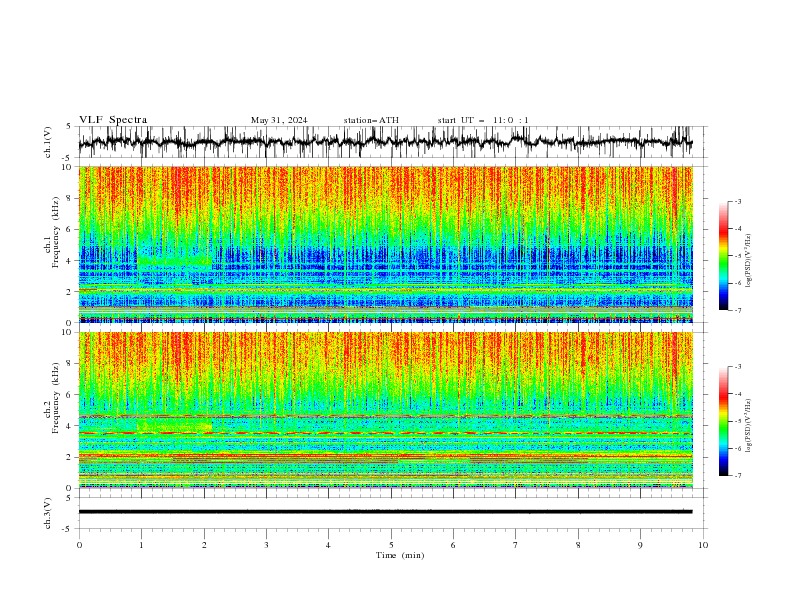Click the "-4" label on ch.2 colorbar
Image resolution: width=792 pixels, height=612 pixels.
coord(738,394)
